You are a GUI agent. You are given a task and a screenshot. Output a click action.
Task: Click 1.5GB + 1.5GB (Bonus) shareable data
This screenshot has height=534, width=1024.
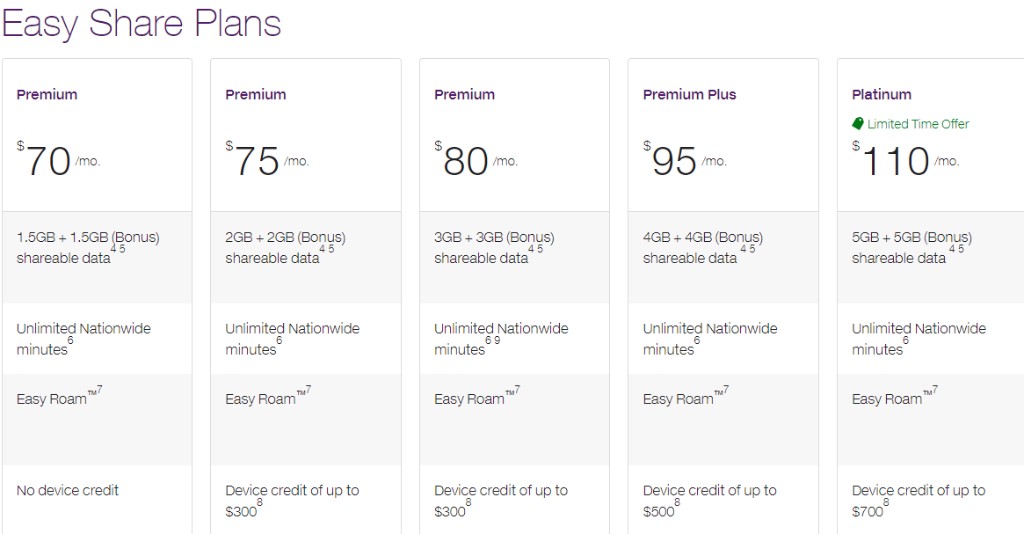point(88,247)
